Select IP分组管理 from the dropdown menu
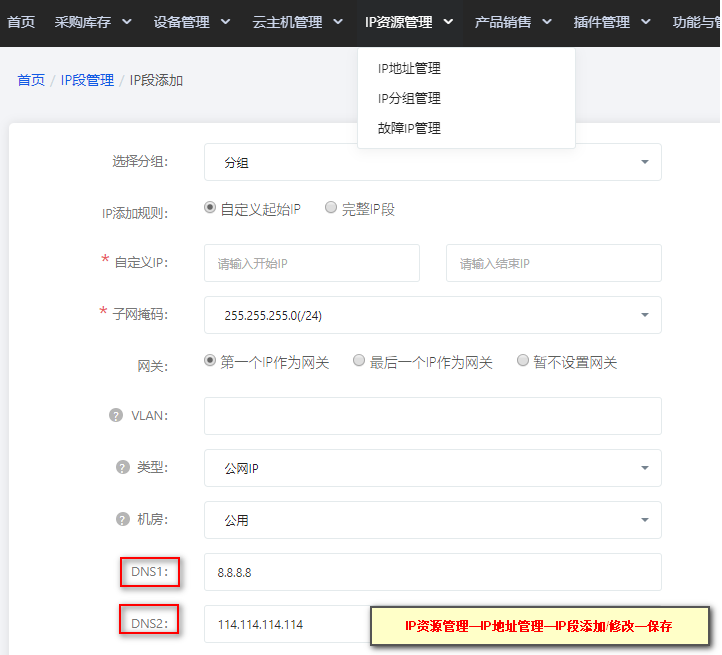 click(x=409, y=98)
